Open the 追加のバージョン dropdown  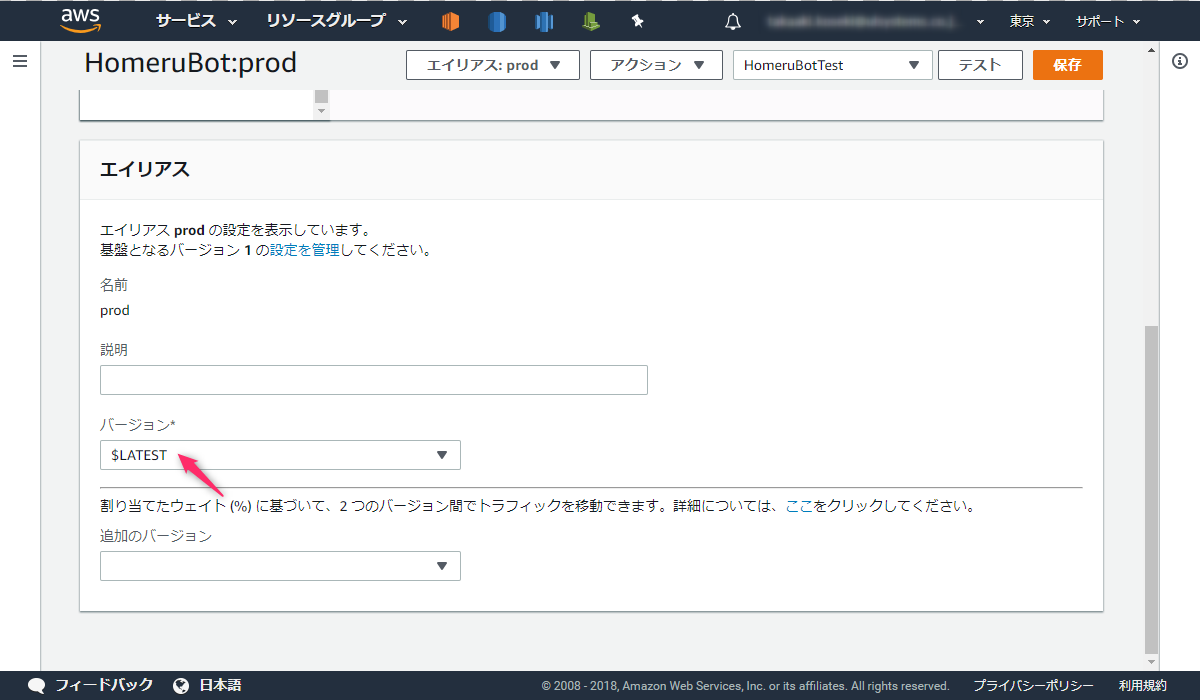280,566
